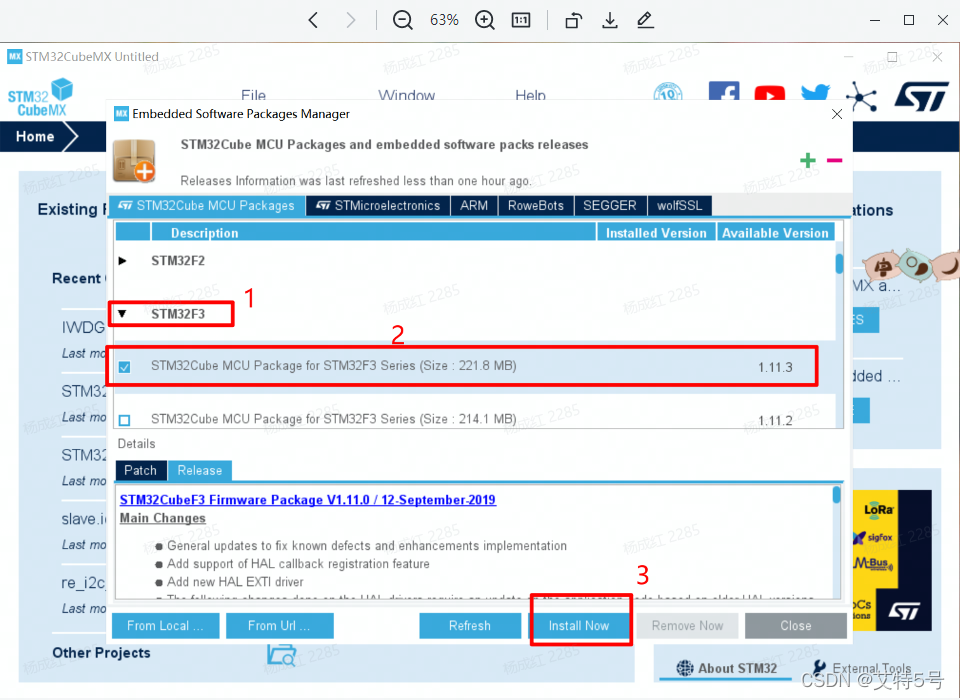Switch to wolfSSL tab
This screenshot has height=700, width=960.
point(680,206)
